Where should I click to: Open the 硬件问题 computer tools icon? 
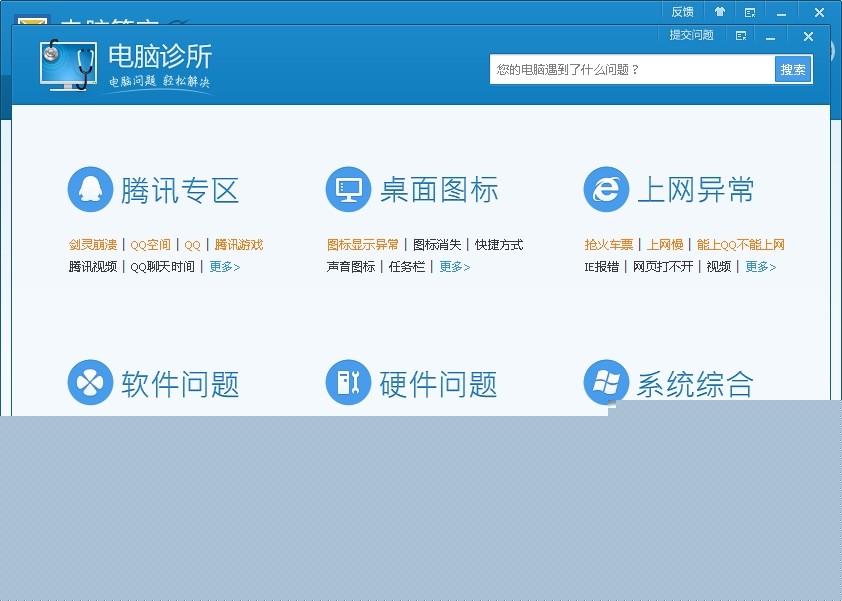348,382
